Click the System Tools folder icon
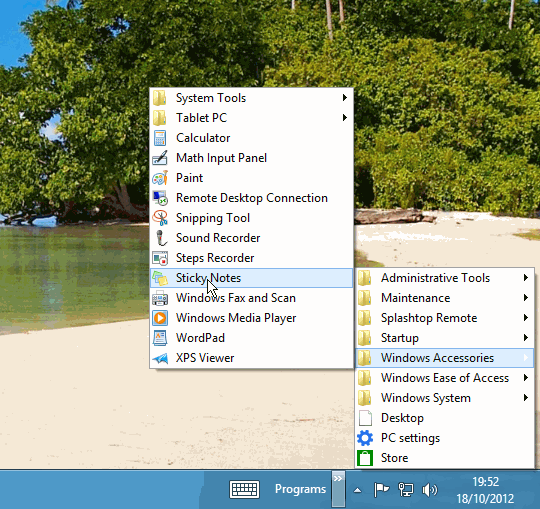The width and height of the screenshot is (540, 509). coord(159,98)
